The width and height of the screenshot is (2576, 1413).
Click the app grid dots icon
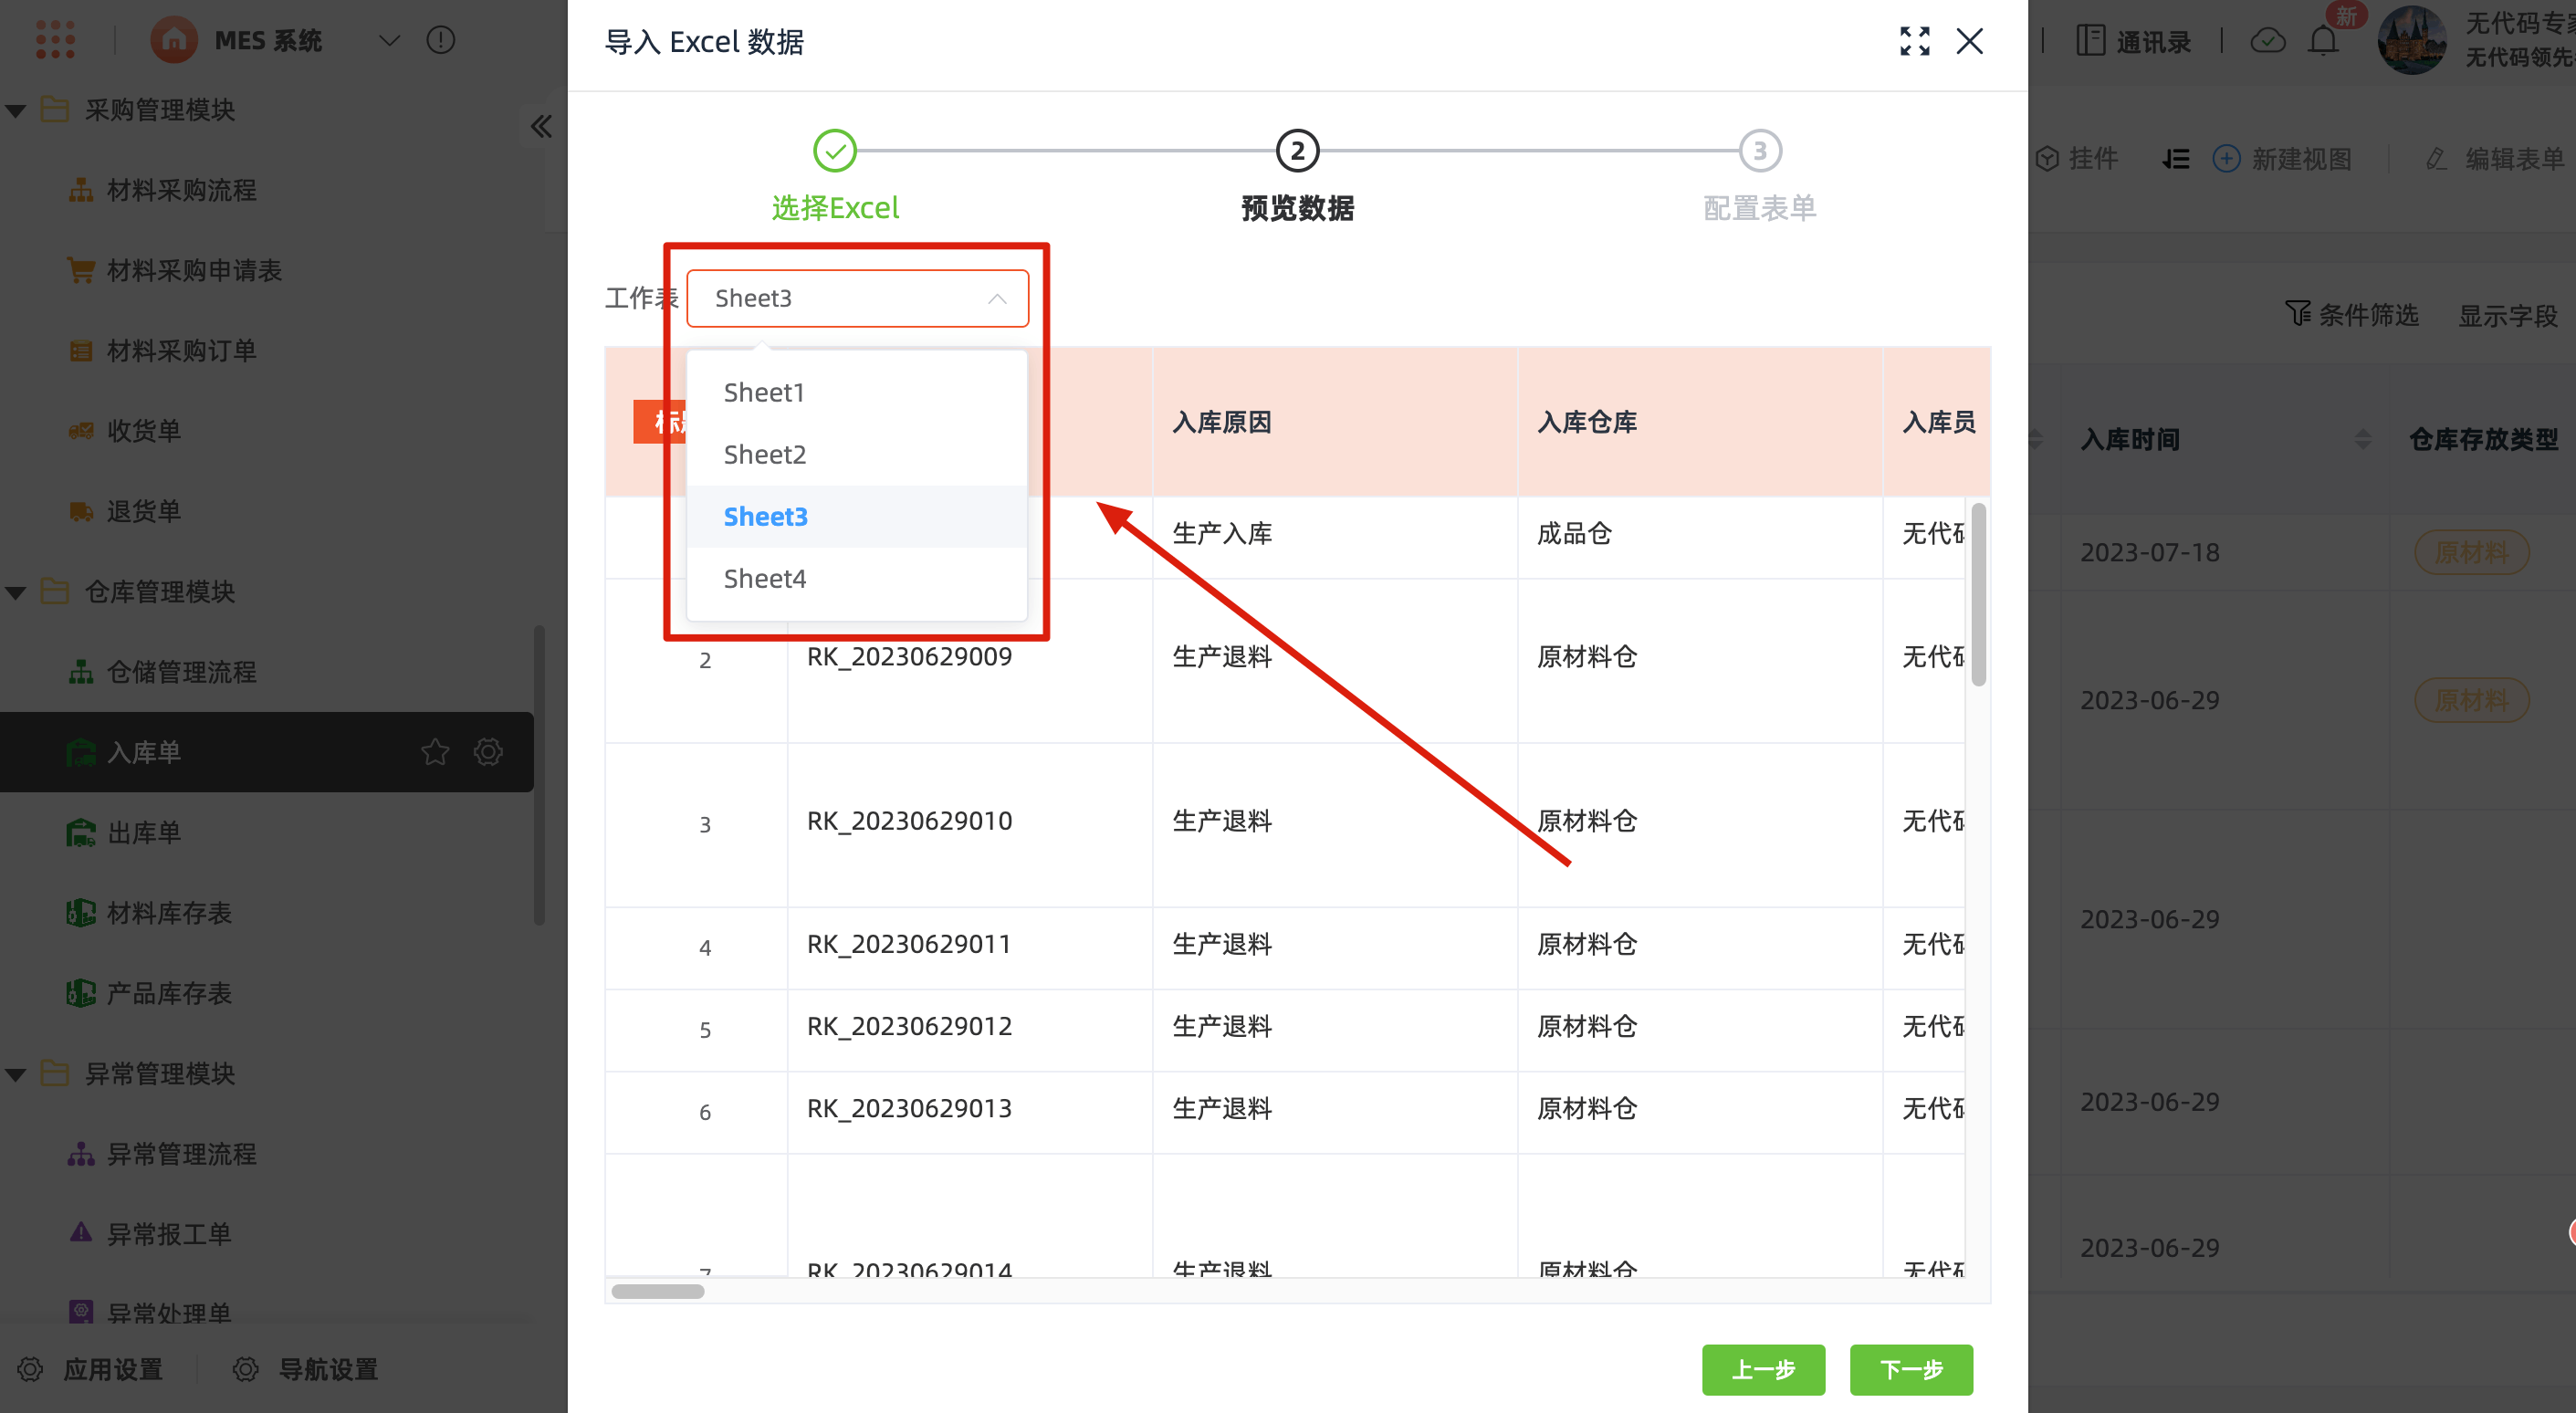point(55,40)
